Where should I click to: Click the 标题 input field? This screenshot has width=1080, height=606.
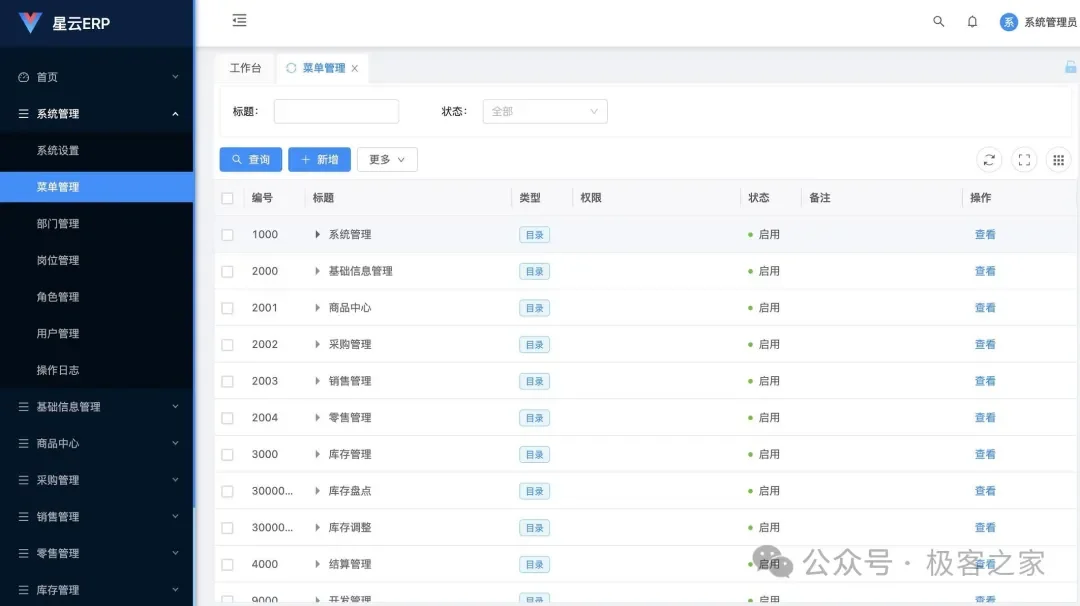coord(336,111)
